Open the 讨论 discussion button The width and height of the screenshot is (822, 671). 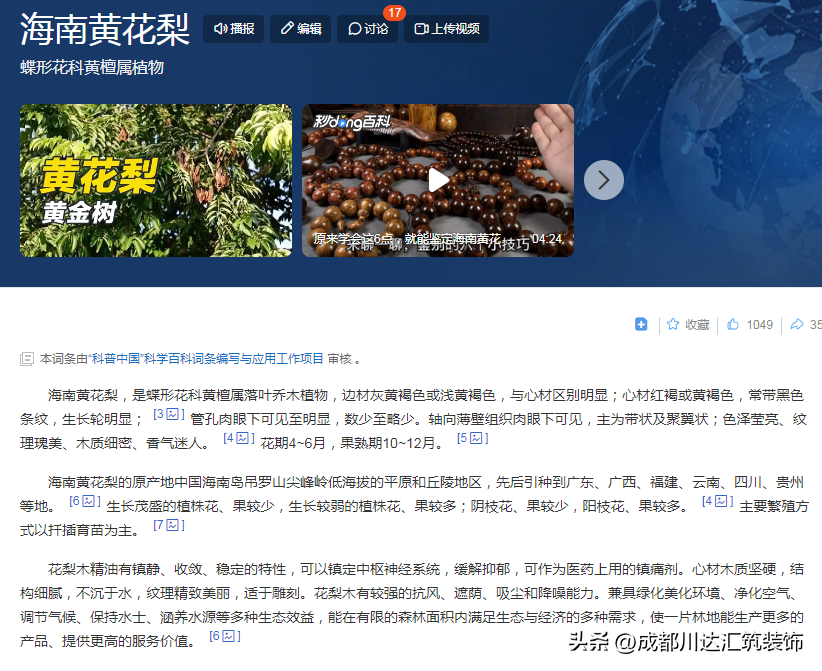pos(367,29)
